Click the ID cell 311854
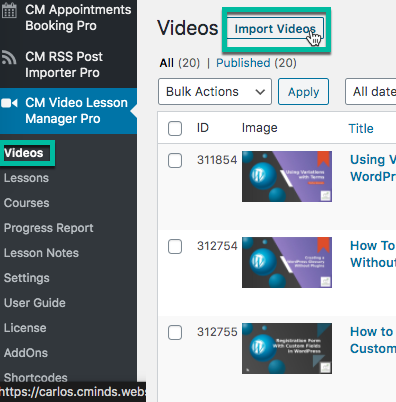This screenshot has width=396, height=402. click(x=217, y=160)
